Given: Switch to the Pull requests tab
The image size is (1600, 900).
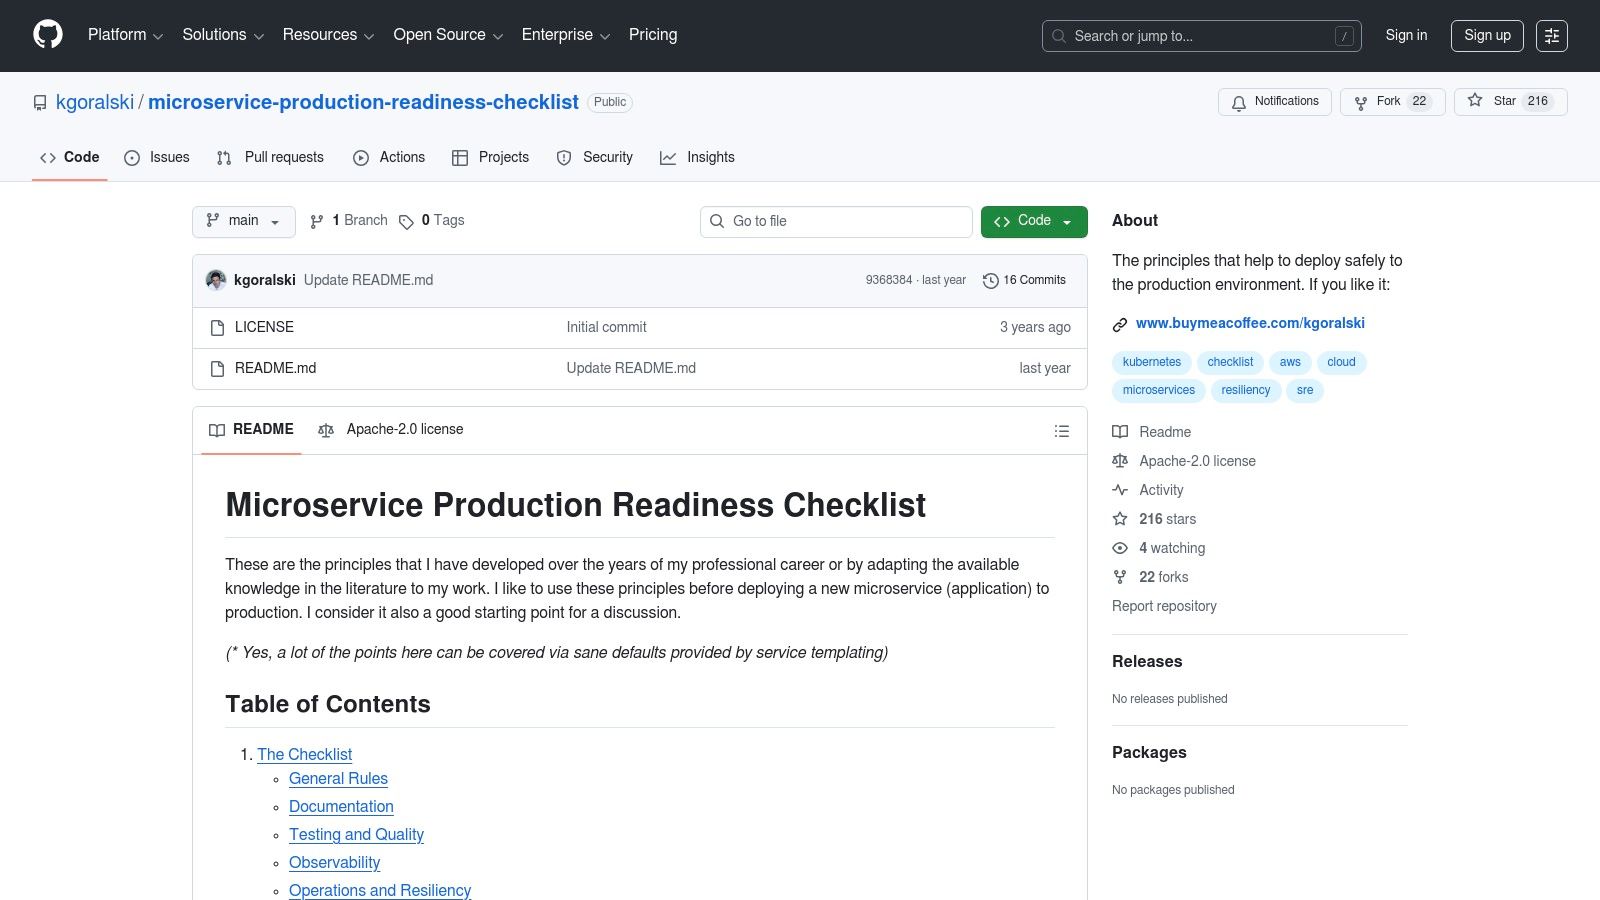Looking at the screenshot, I should 284,157.
